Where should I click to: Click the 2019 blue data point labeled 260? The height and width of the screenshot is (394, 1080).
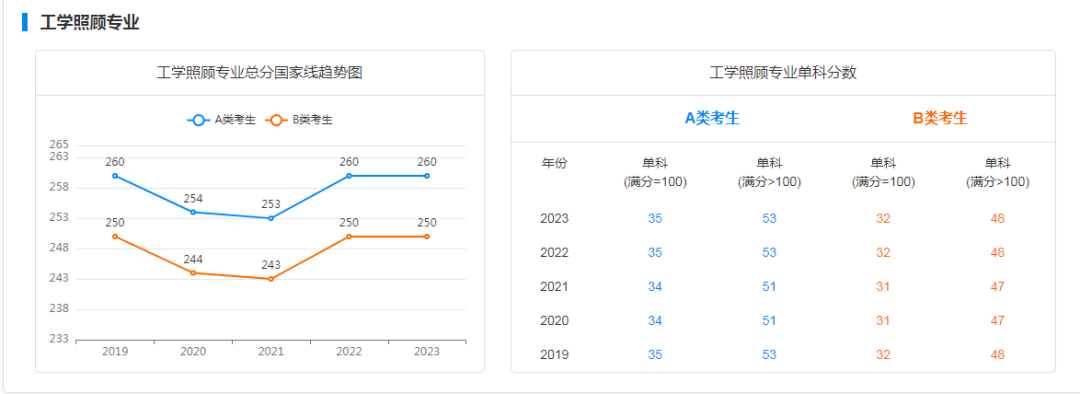pos(115,176)
